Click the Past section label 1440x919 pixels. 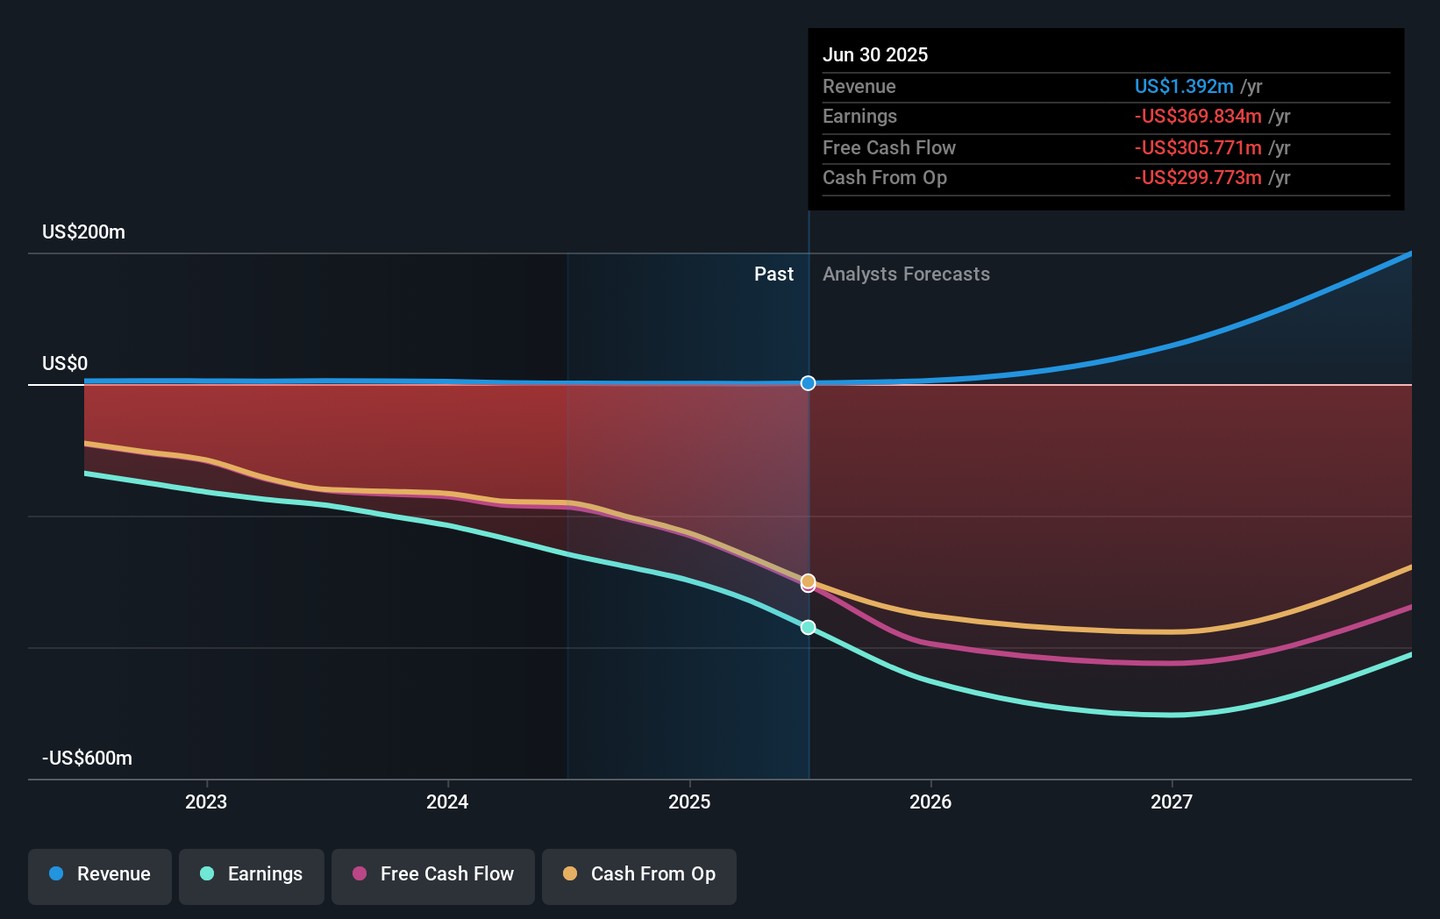coord(773,274)
